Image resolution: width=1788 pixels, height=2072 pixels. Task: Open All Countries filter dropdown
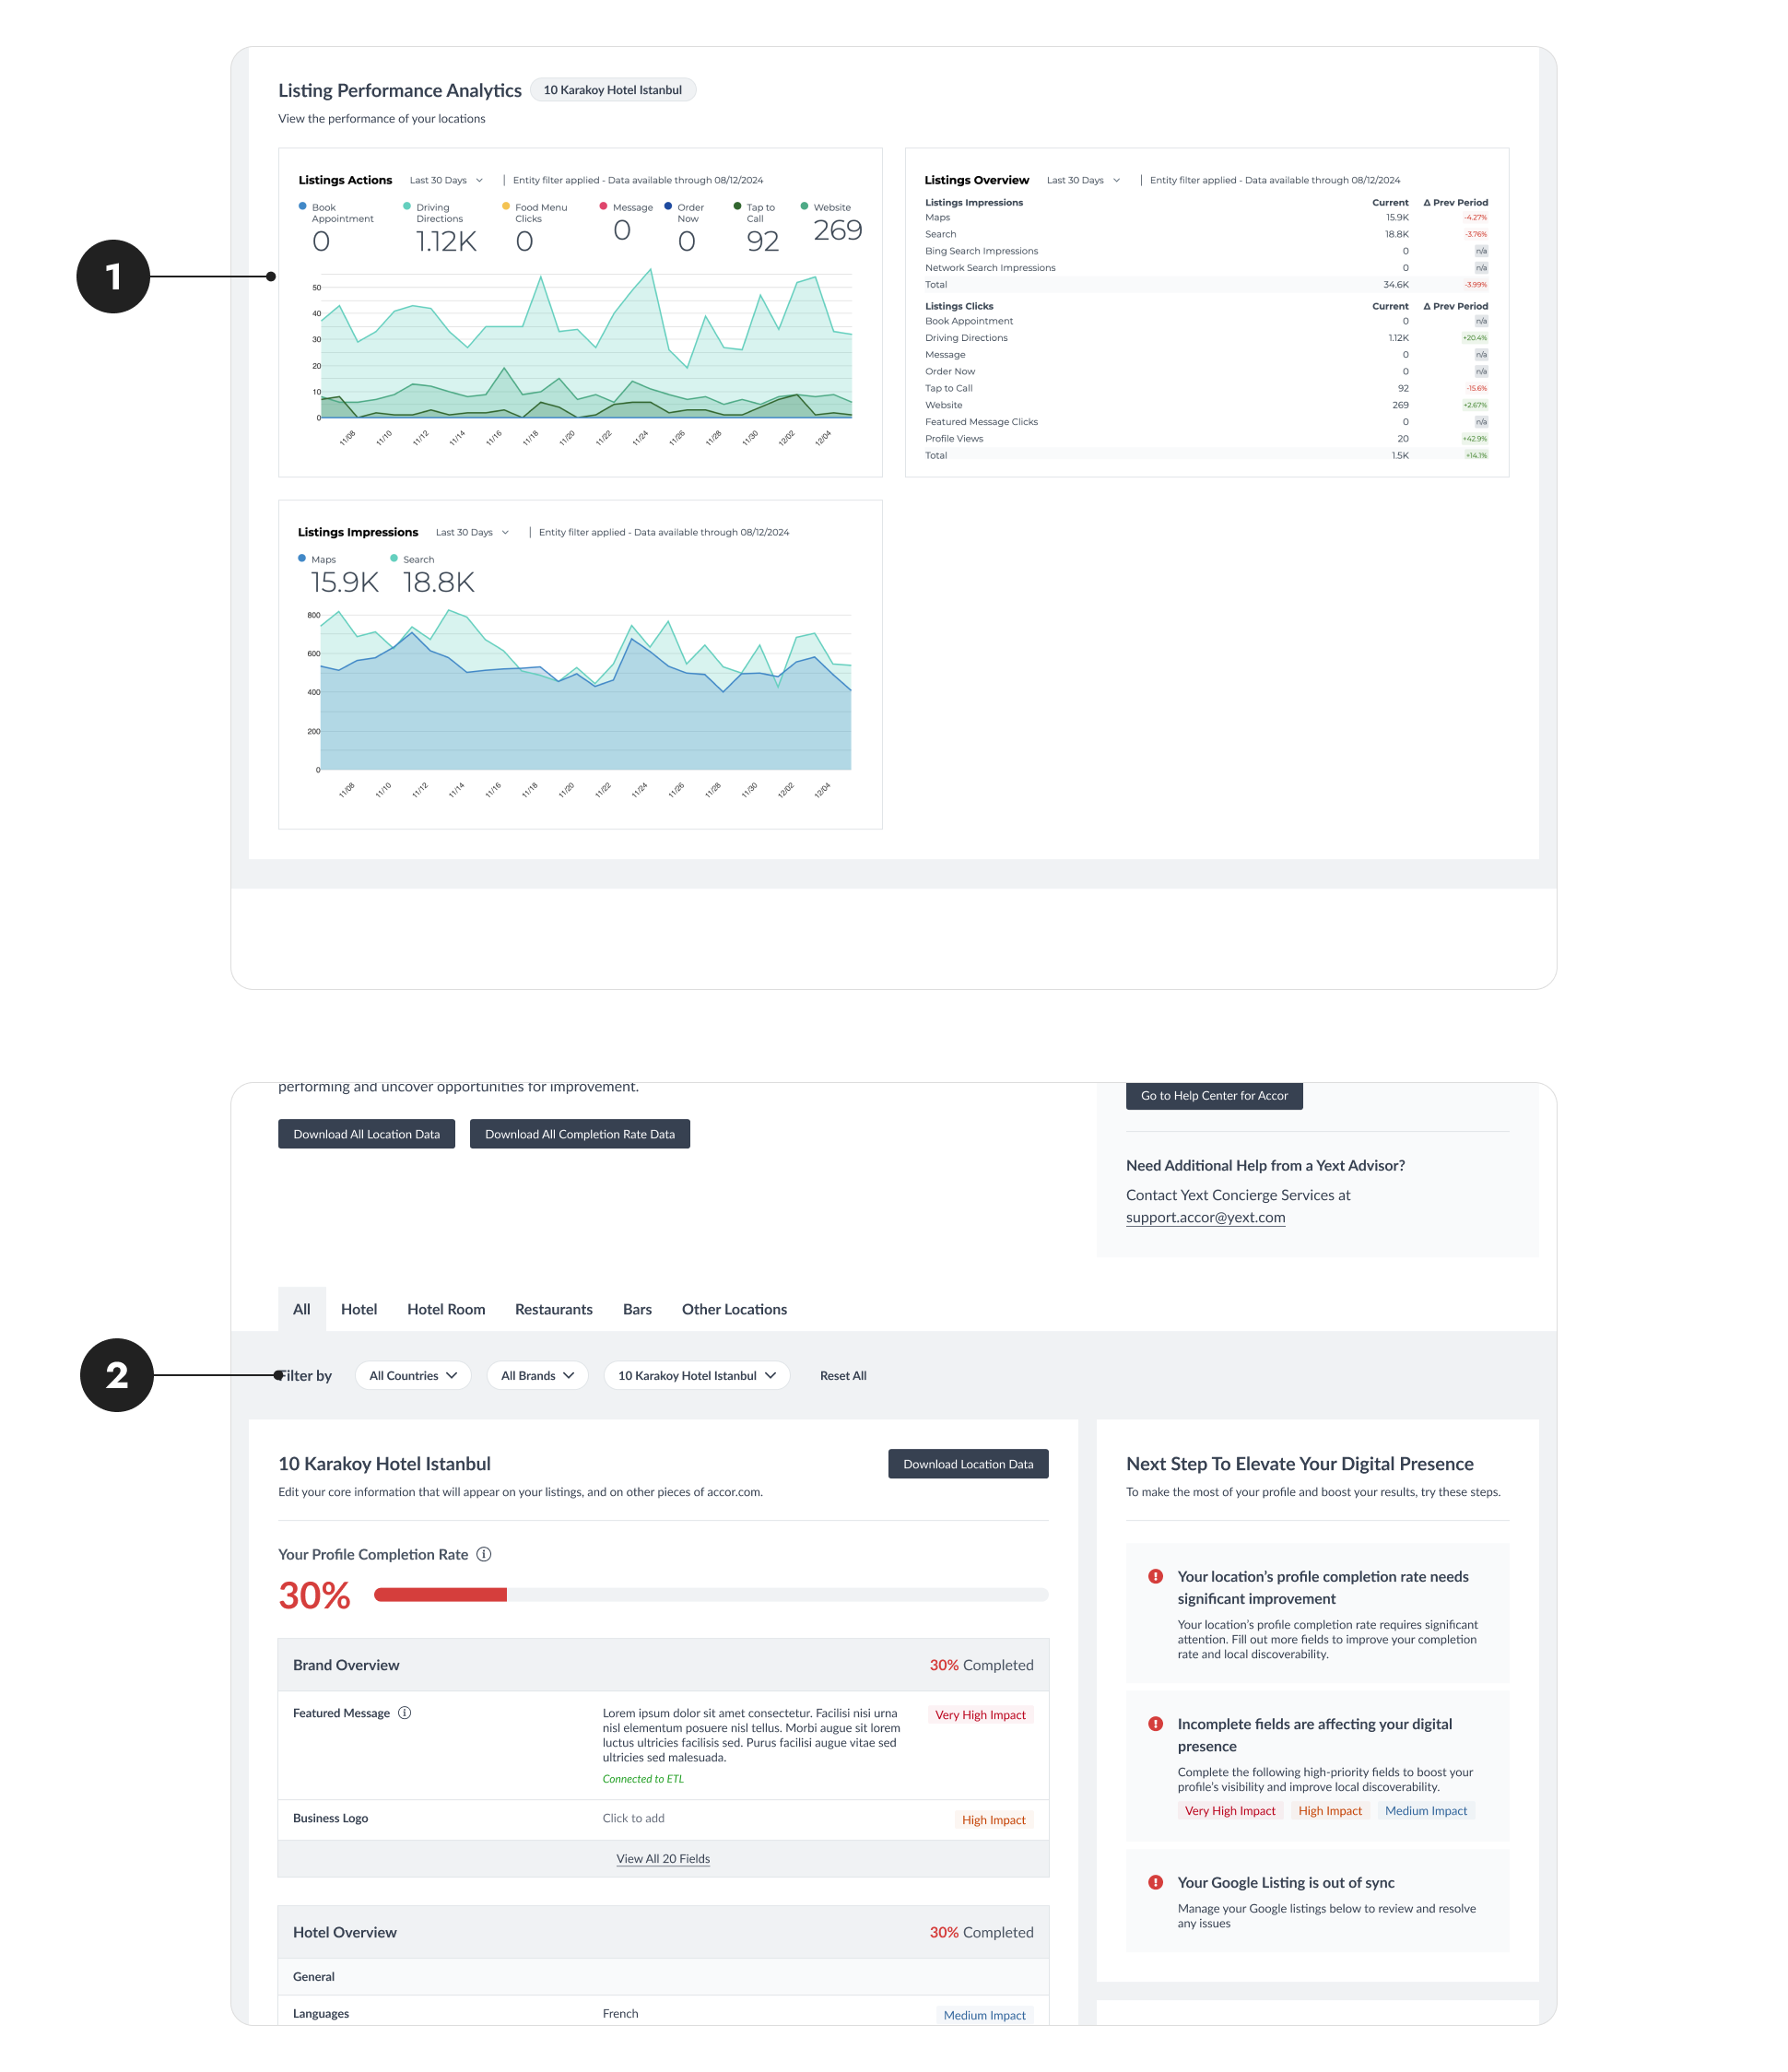coord(413,1375)
